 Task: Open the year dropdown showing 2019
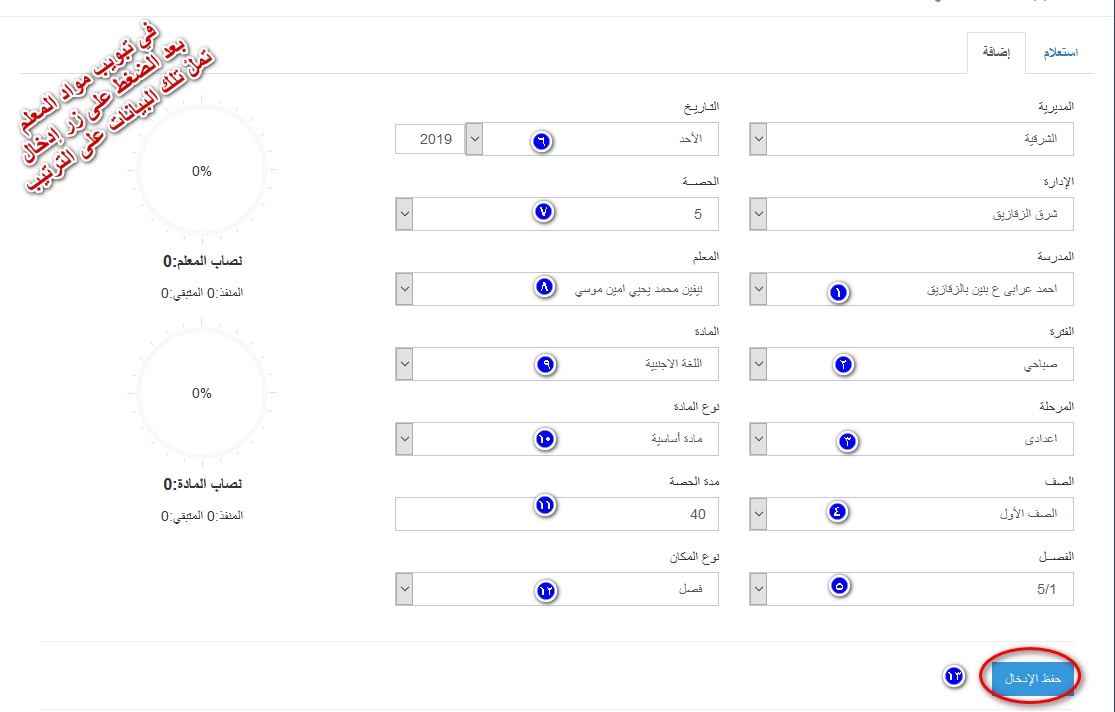tap(439, 139)
